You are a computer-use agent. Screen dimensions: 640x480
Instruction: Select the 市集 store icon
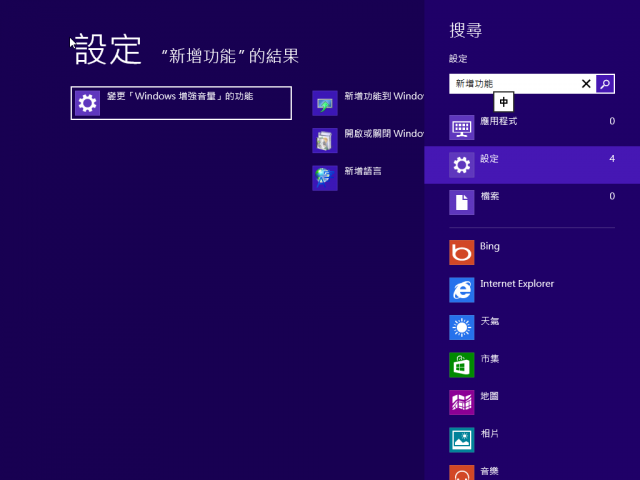coord(462,365)
